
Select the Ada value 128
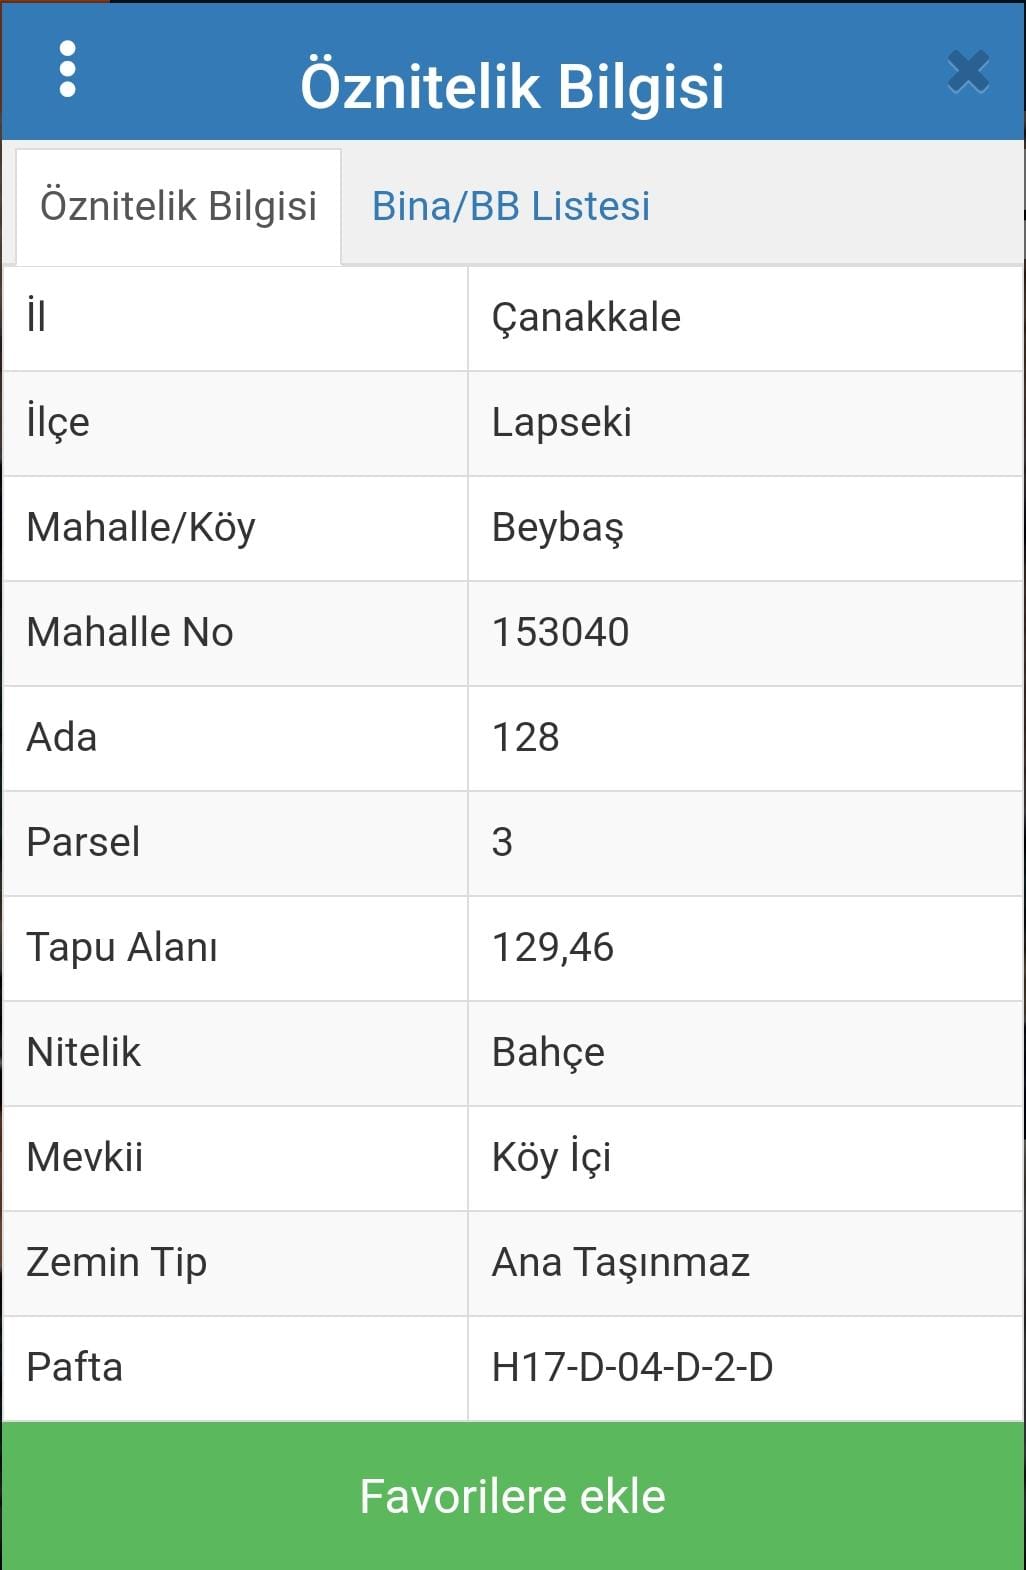(525, 737)
